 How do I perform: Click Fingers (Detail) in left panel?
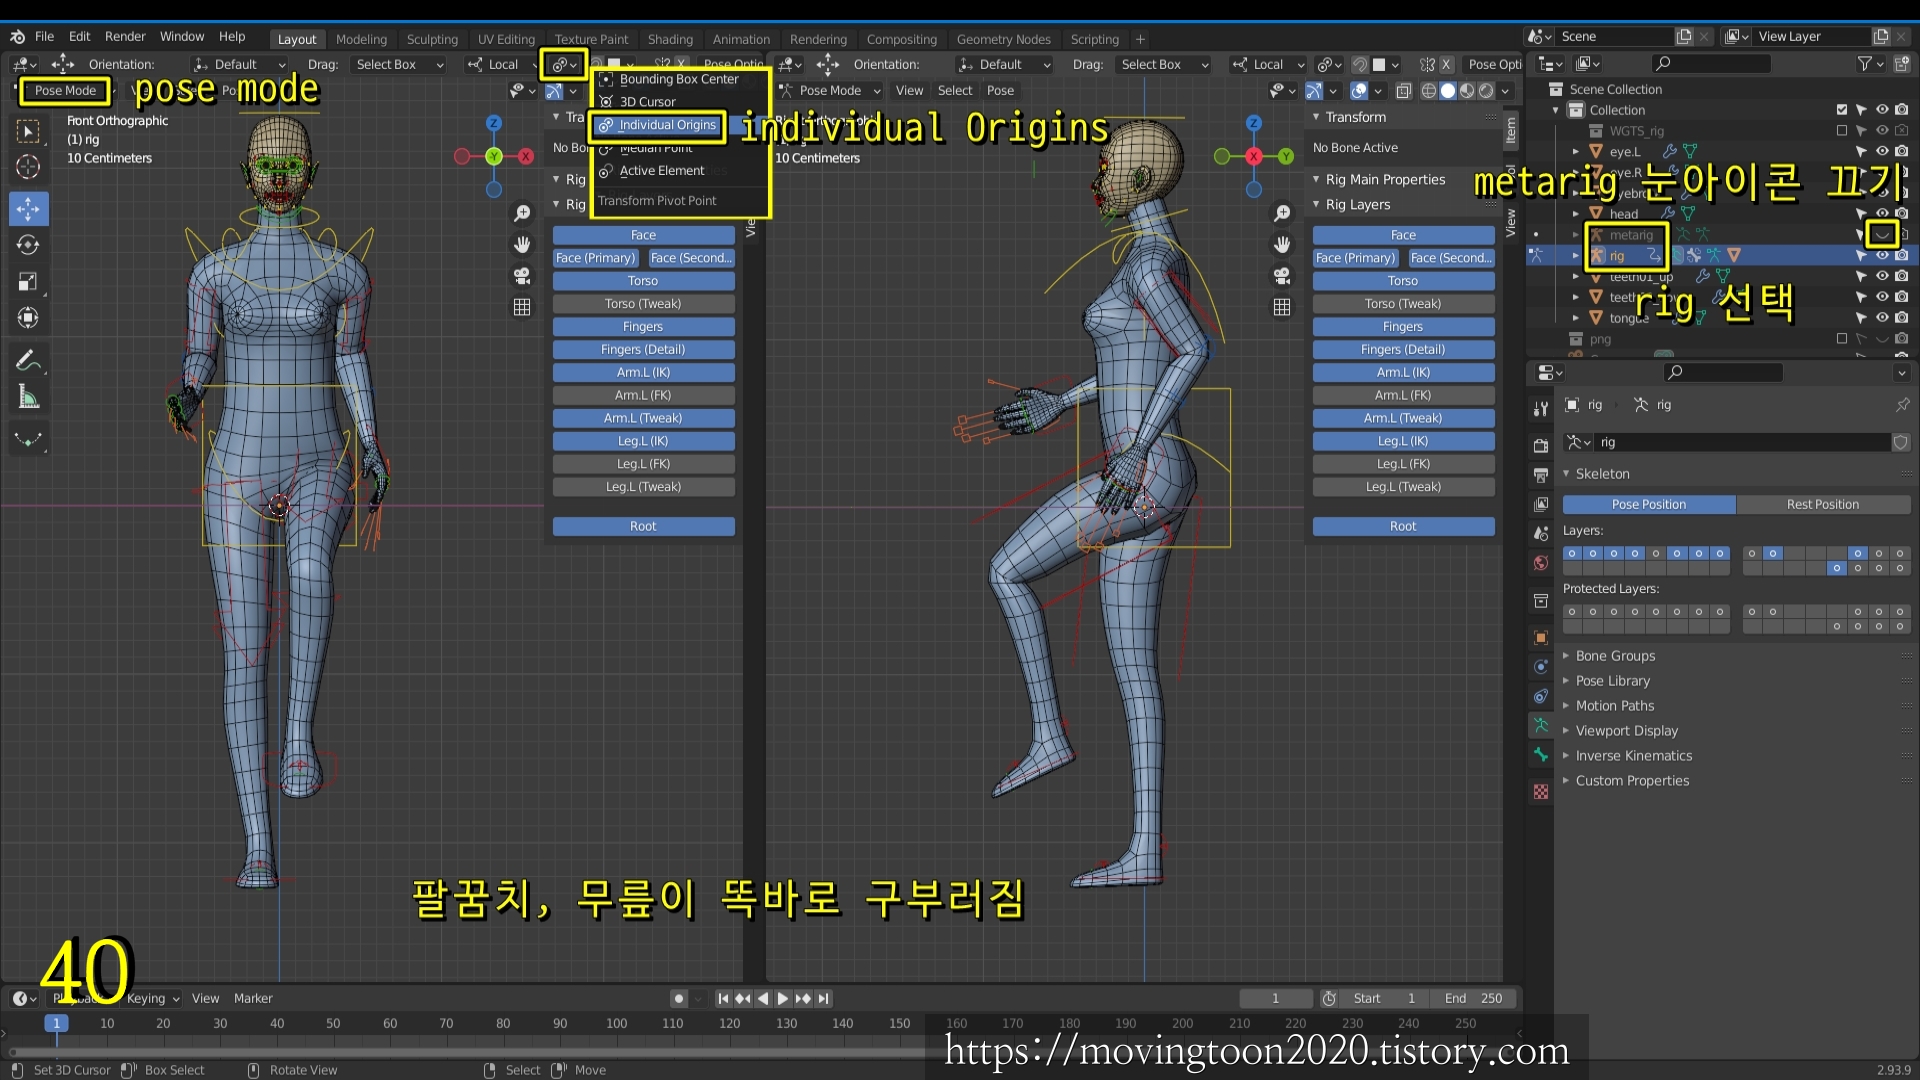pos(643,349)
